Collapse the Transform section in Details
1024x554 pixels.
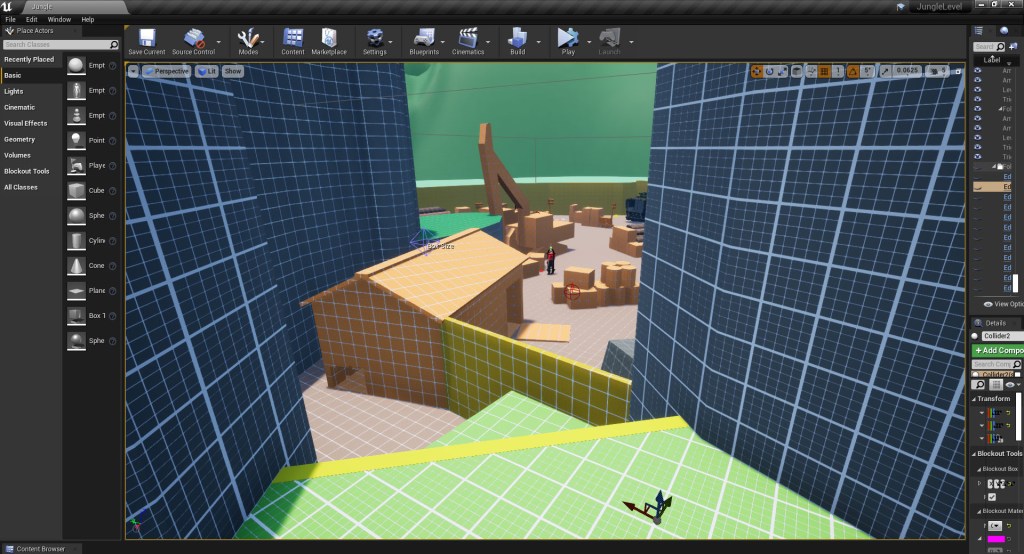pyautogui.click(x=976, y=399)
